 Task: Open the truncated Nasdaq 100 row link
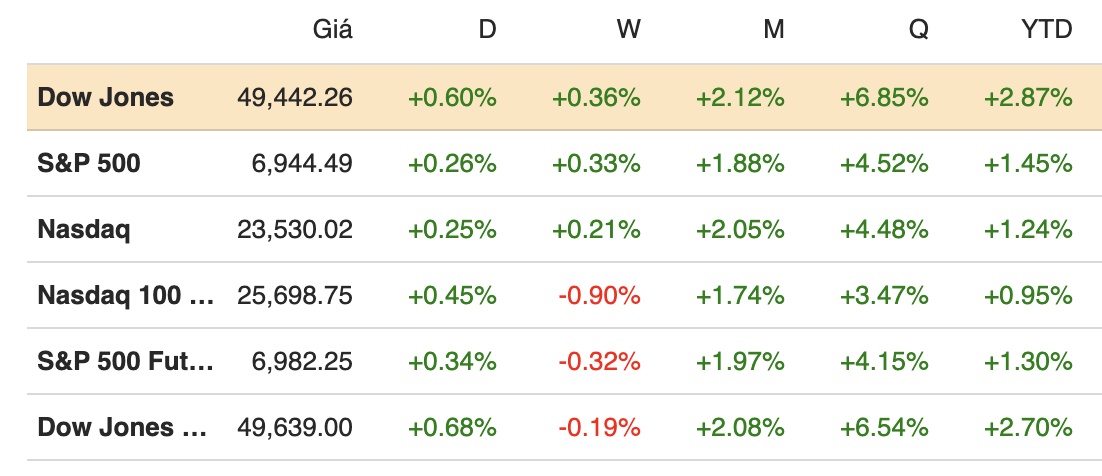point(125,295)
